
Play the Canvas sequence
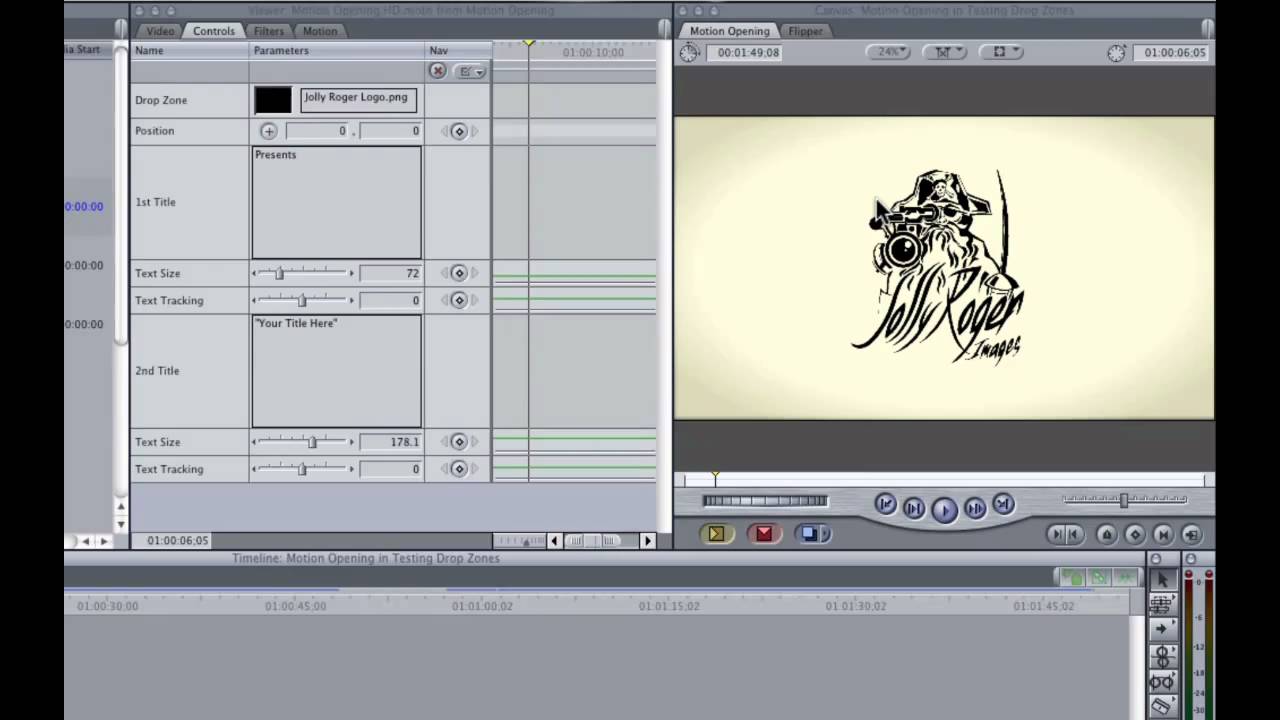point(944,509)
